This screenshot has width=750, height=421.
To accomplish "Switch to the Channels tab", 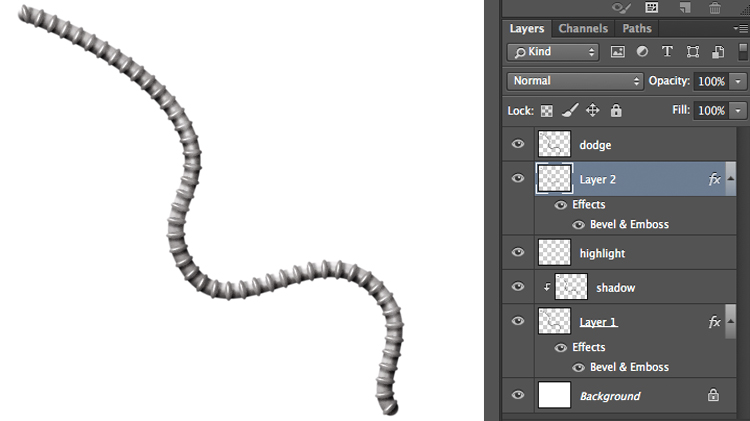I will click(x=583, y=29).
